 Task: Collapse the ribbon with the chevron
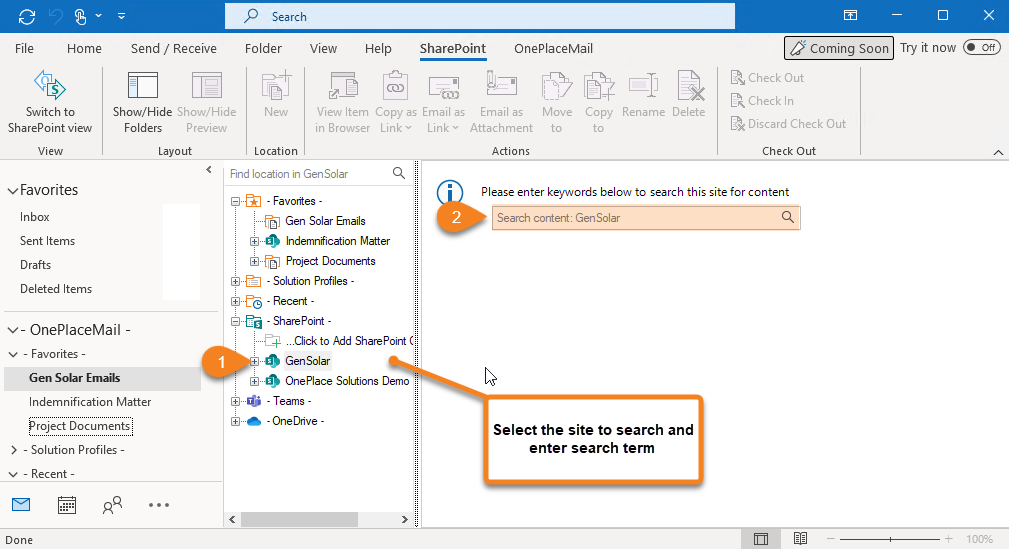998,153
